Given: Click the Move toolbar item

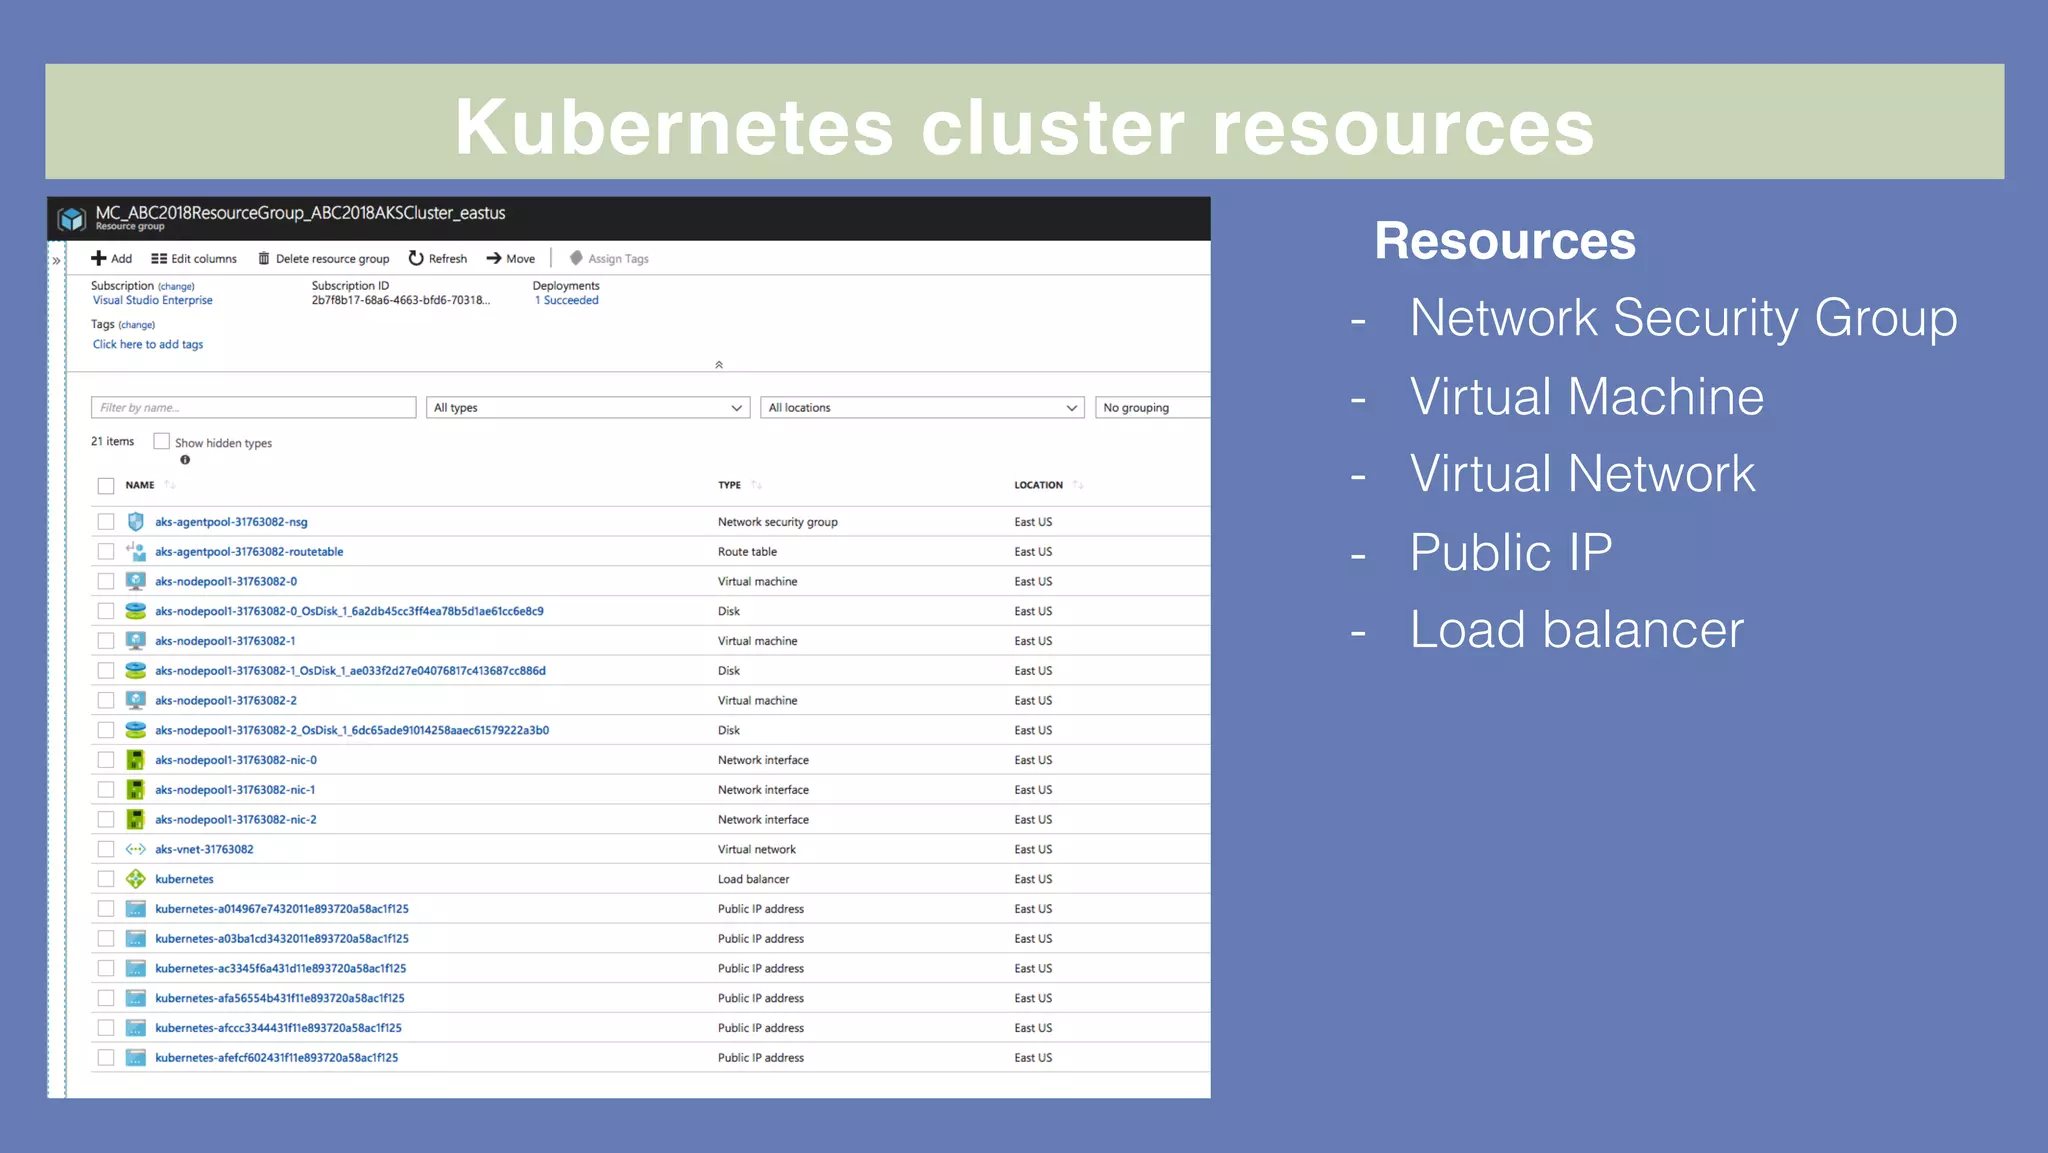Looking at the screenshot, I should point(511,258).
